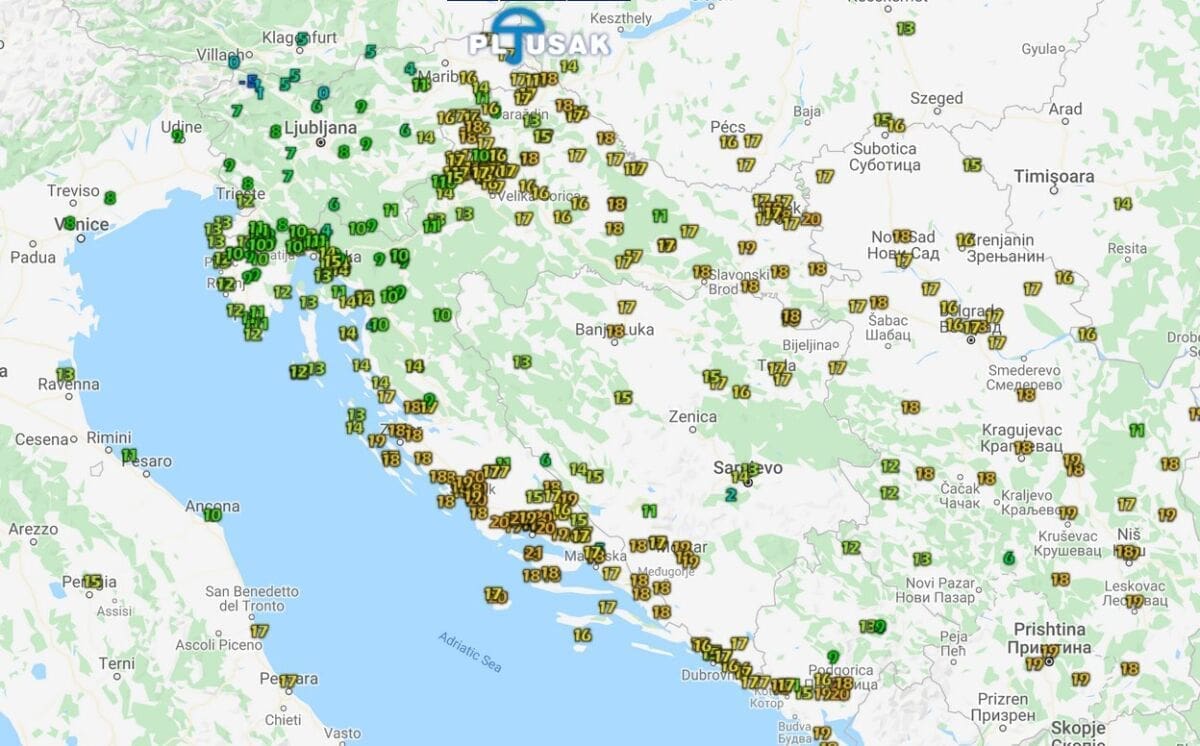Click the Adriatic Sea label
This screenshot has width=1200, height=746.
(x=470, y=652)
